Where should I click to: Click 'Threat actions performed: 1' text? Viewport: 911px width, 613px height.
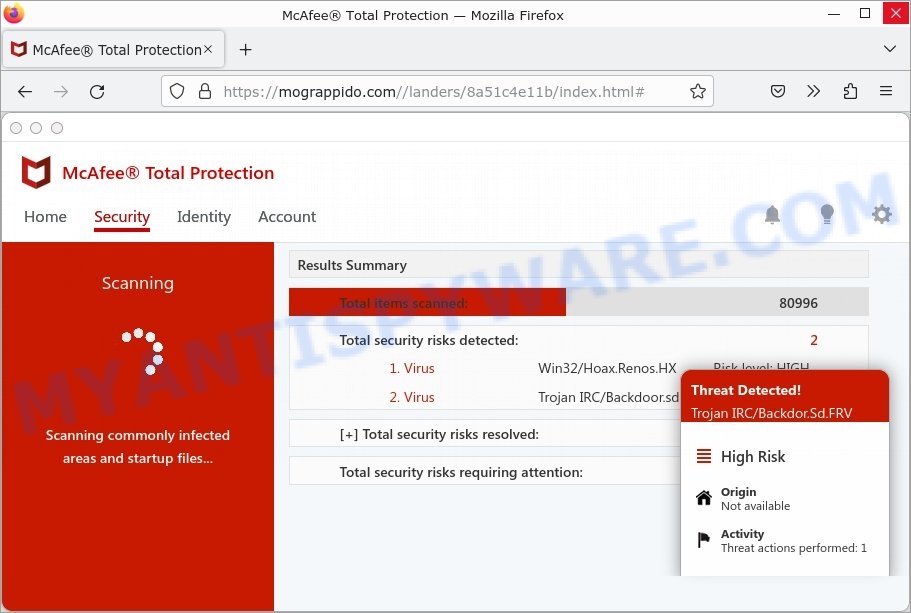click(x=794, y=548)
